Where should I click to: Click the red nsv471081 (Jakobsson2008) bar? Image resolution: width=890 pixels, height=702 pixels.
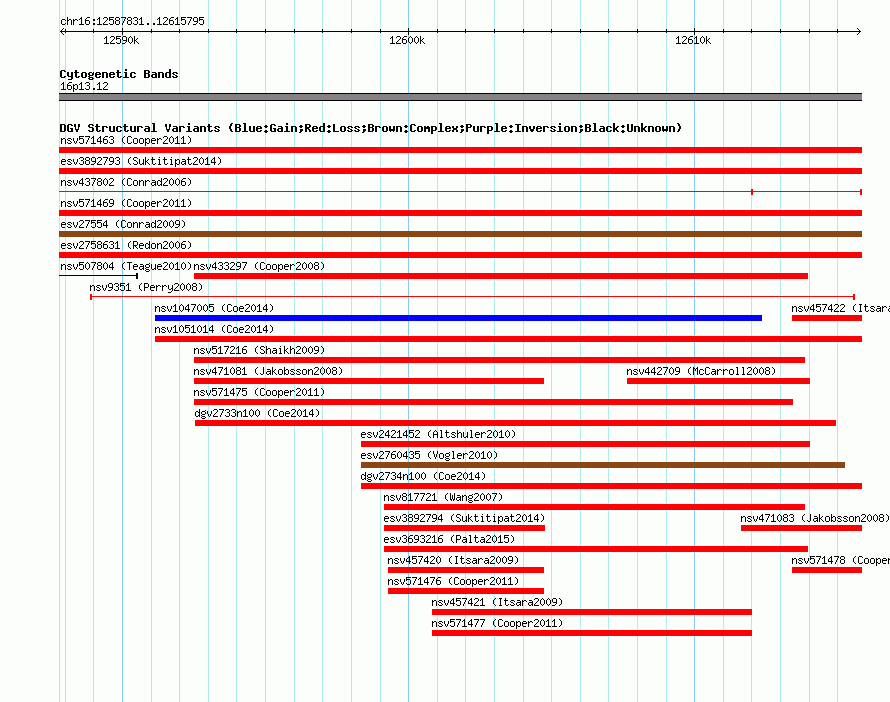coord(369,381)
